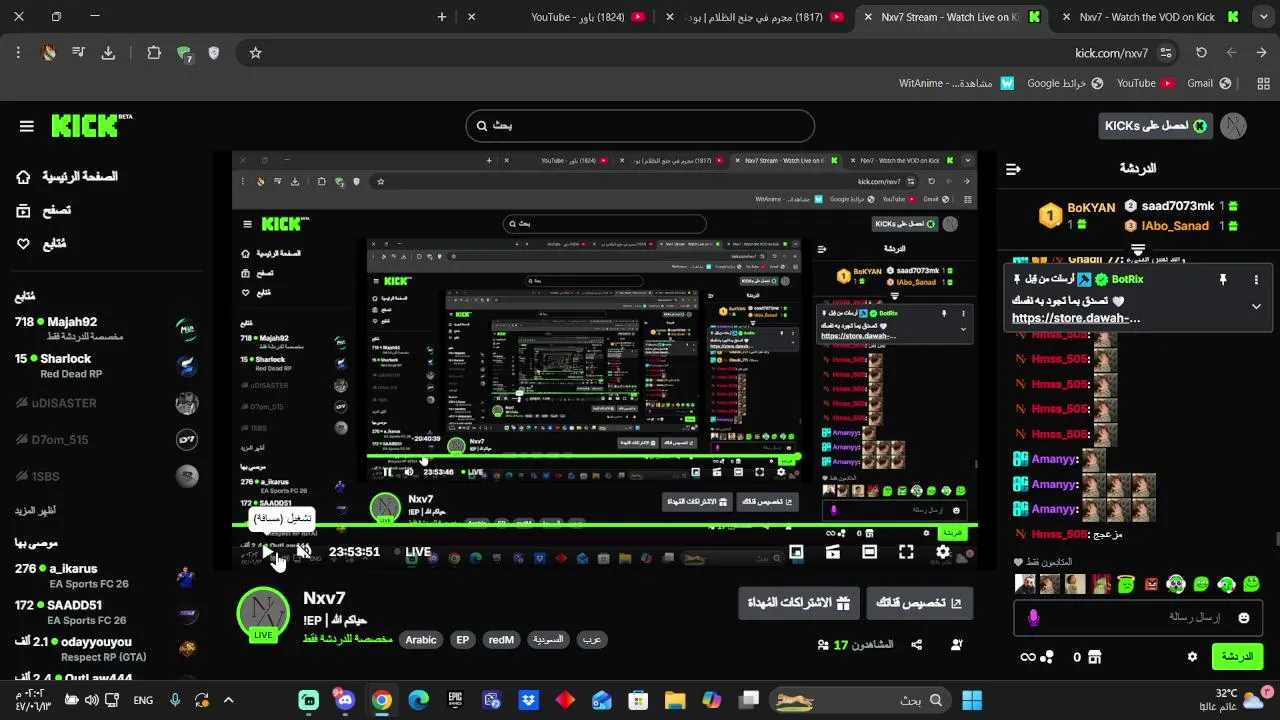Collapse the chat panel

click(1013, 169)
